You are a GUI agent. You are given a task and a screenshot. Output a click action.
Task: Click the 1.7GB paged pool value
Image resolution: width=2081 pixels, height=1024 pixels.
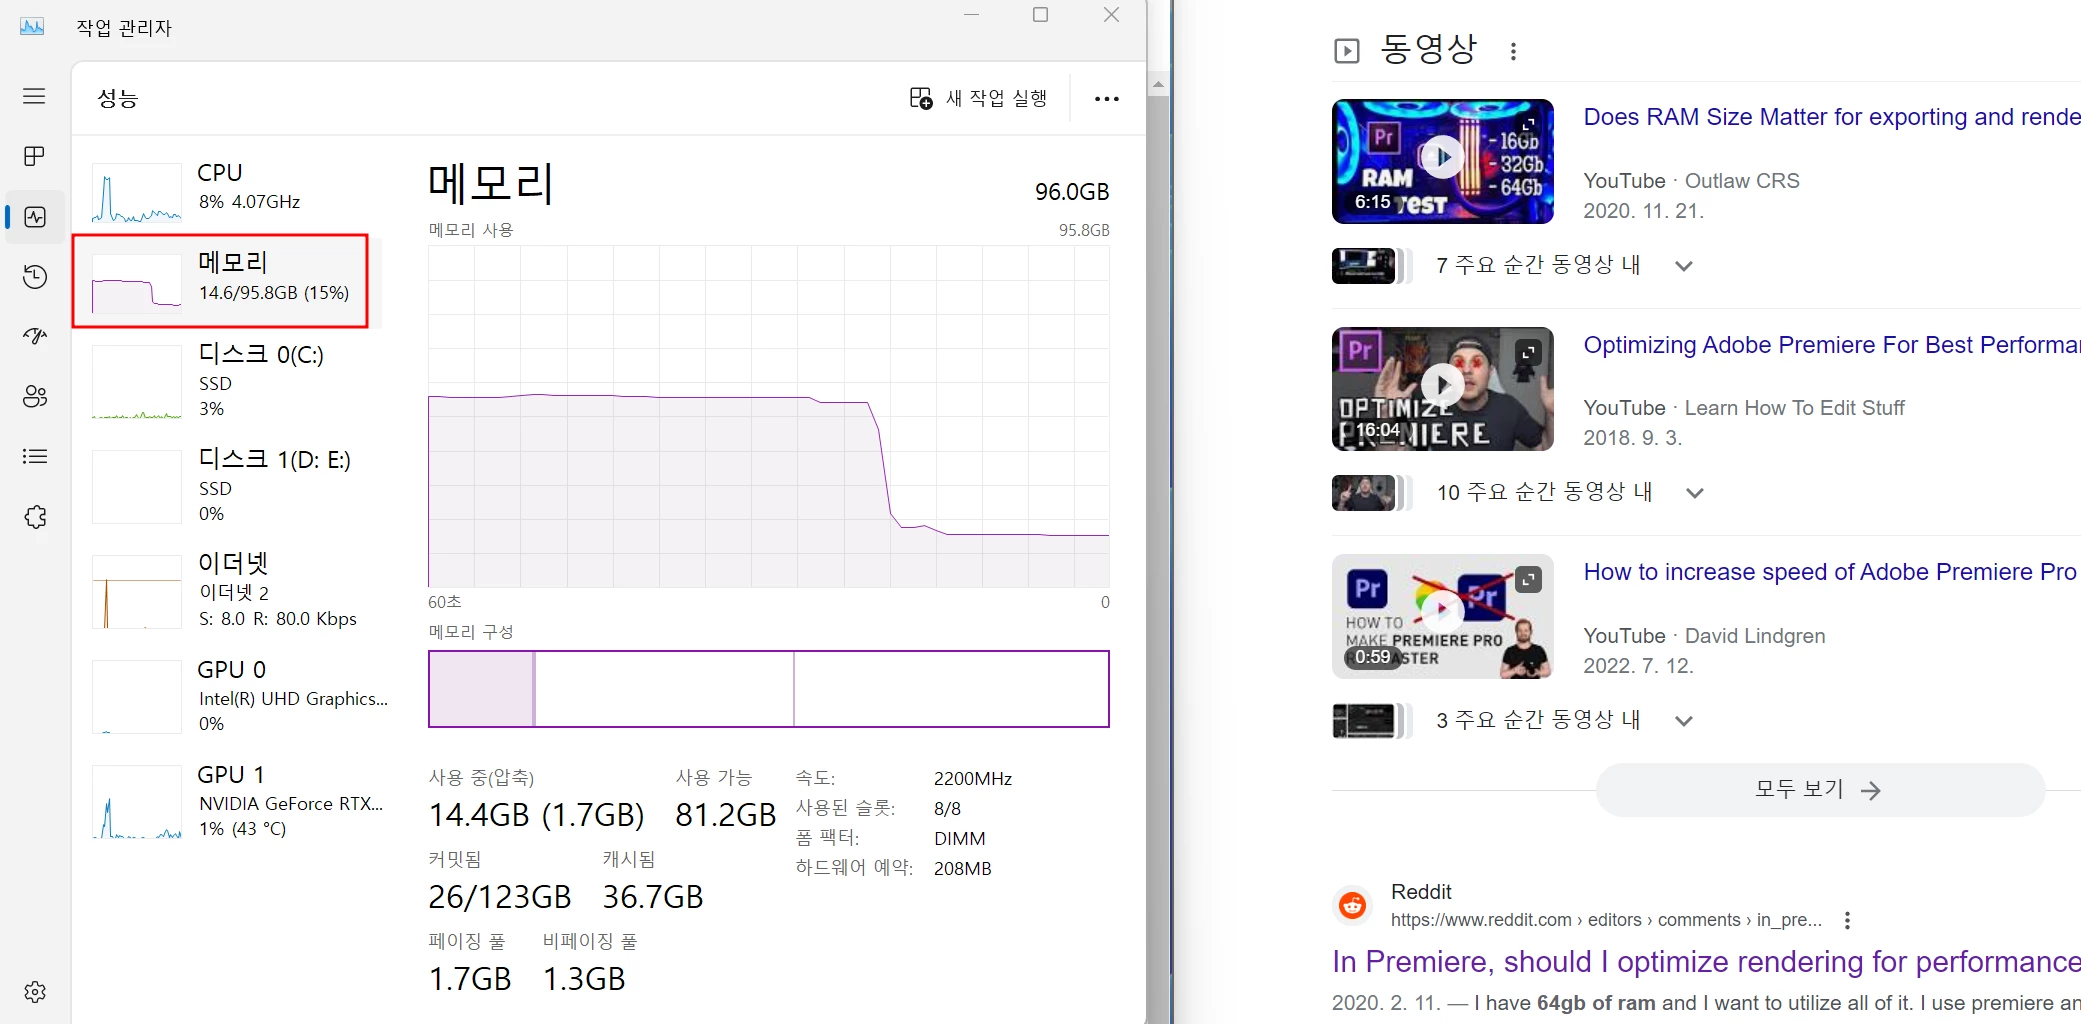pos(470,979)
